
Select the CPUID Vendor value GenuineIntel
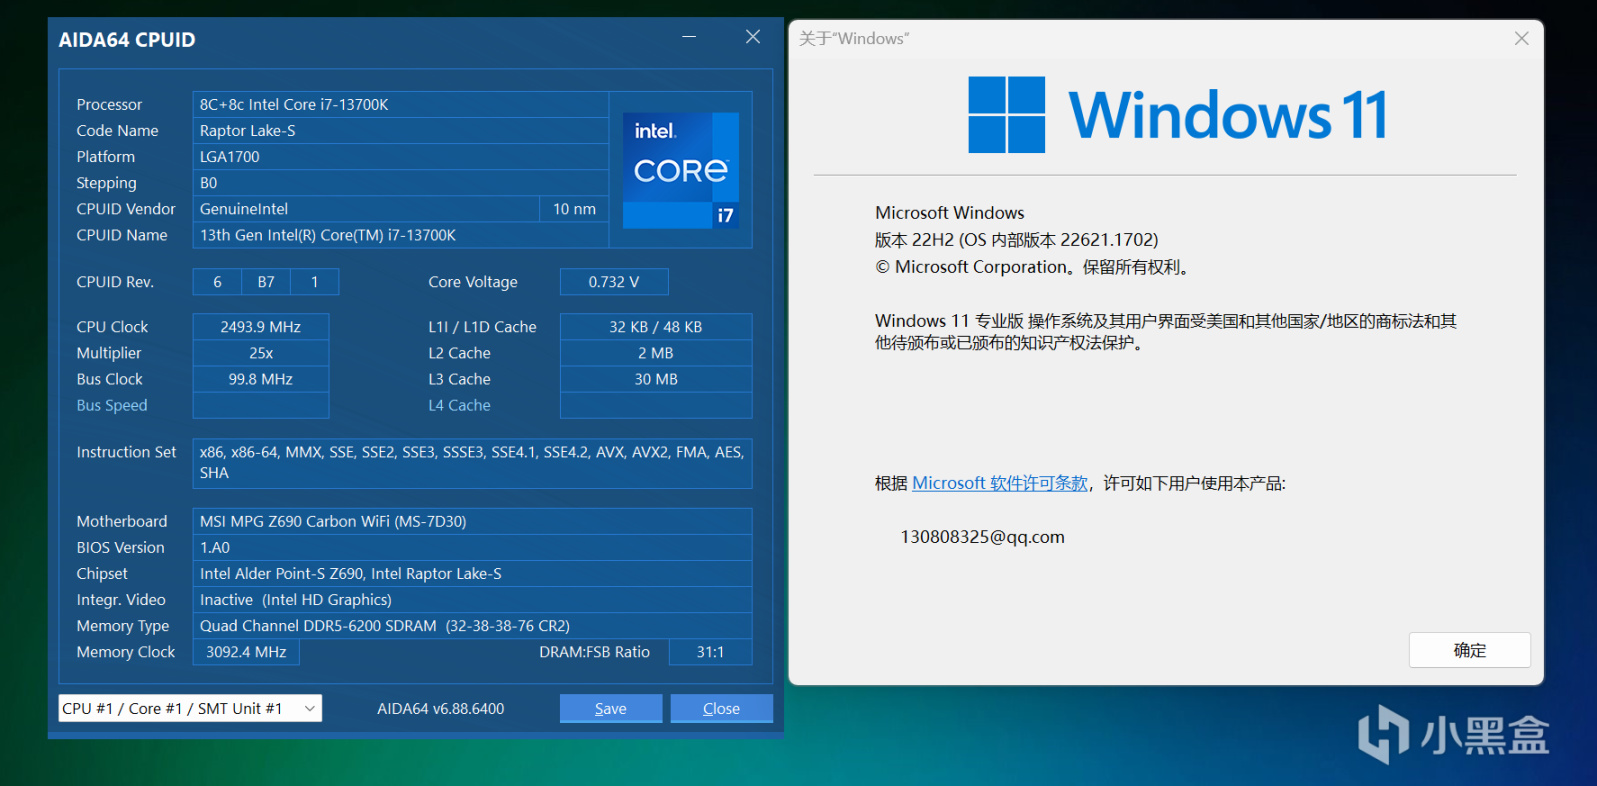pos(366,208)
